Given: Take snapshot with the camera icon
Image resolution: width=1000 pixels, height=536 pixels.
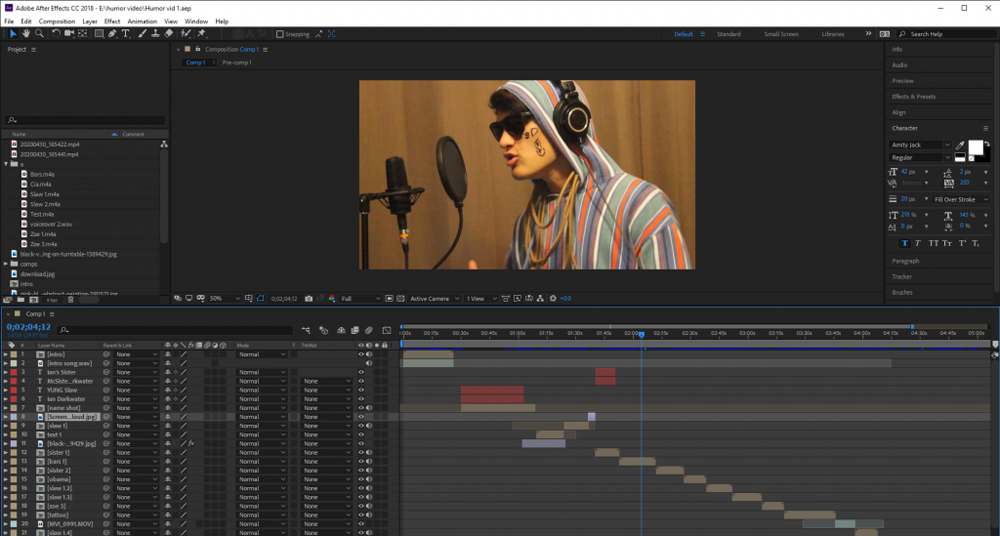Looking at the screenshot, I should coord(309,298).
